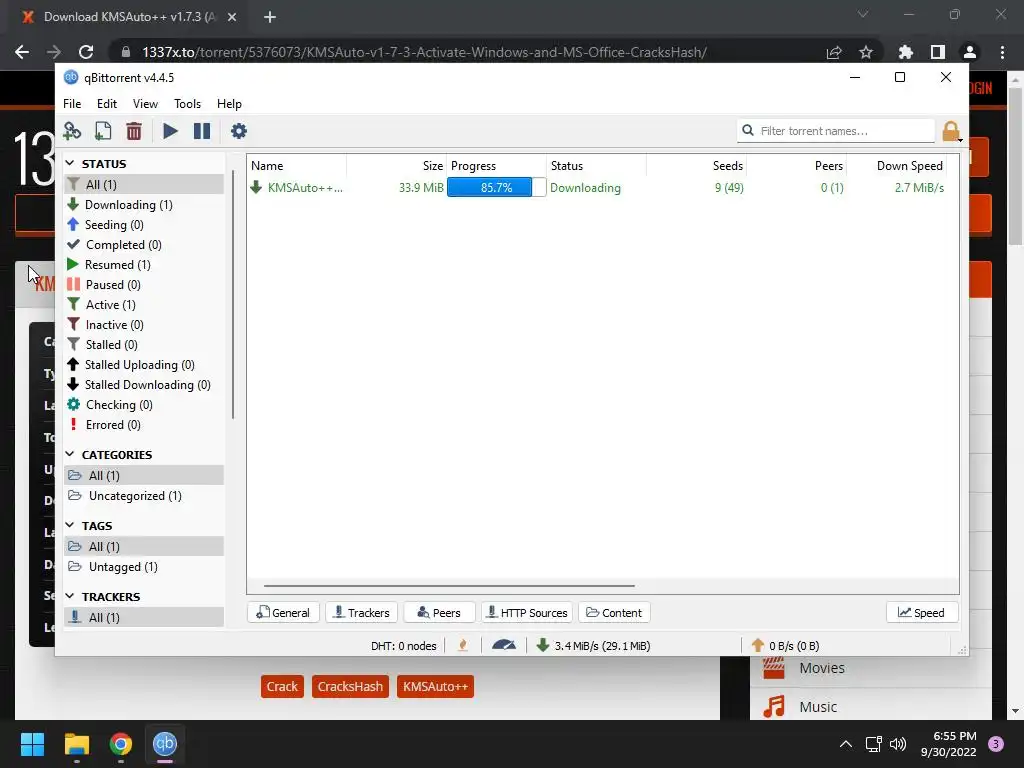Open Chrome extensions puzzle icon
This screenshot has width=1024, height=768.
point(906,52)
